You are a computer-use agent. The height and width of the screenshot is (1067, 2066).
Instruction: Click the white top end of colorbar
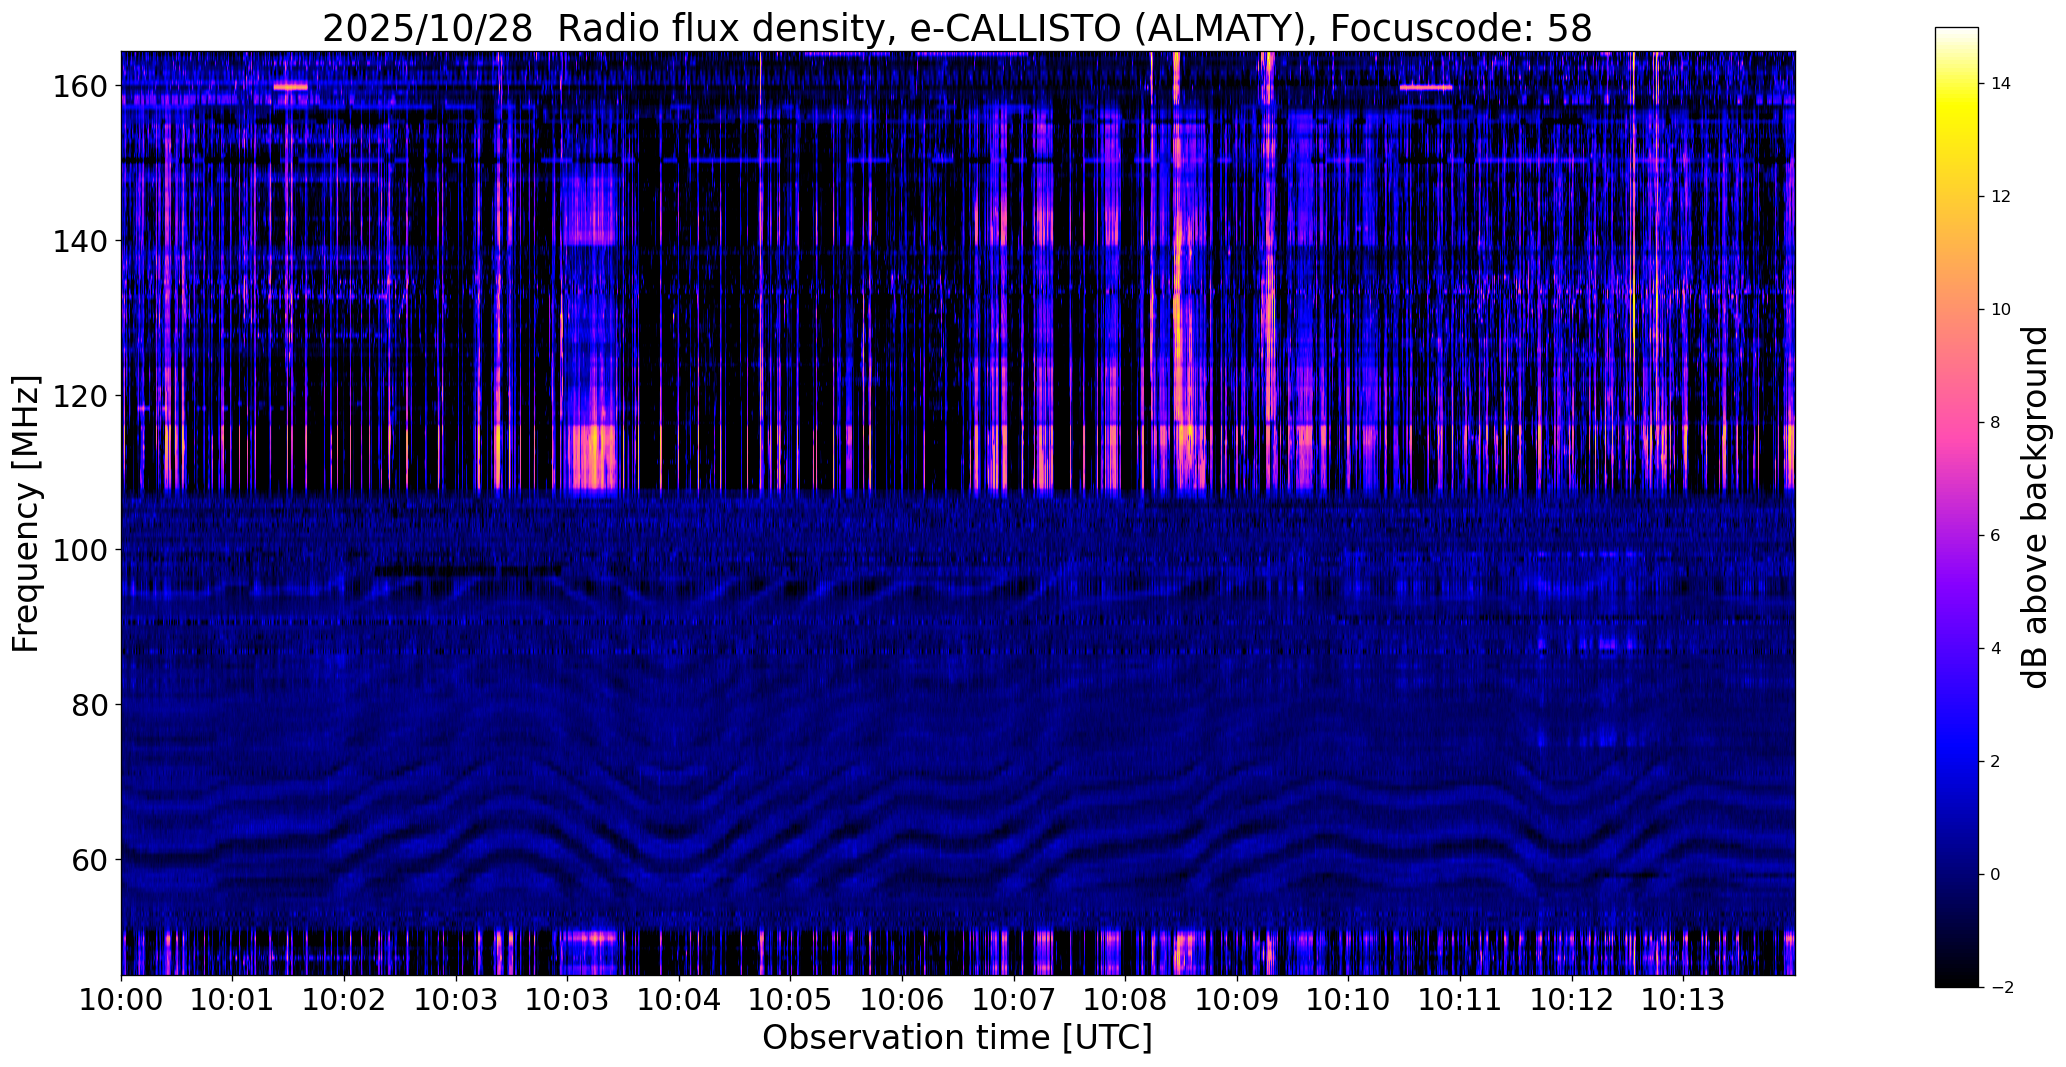(x=1957, y=33)
